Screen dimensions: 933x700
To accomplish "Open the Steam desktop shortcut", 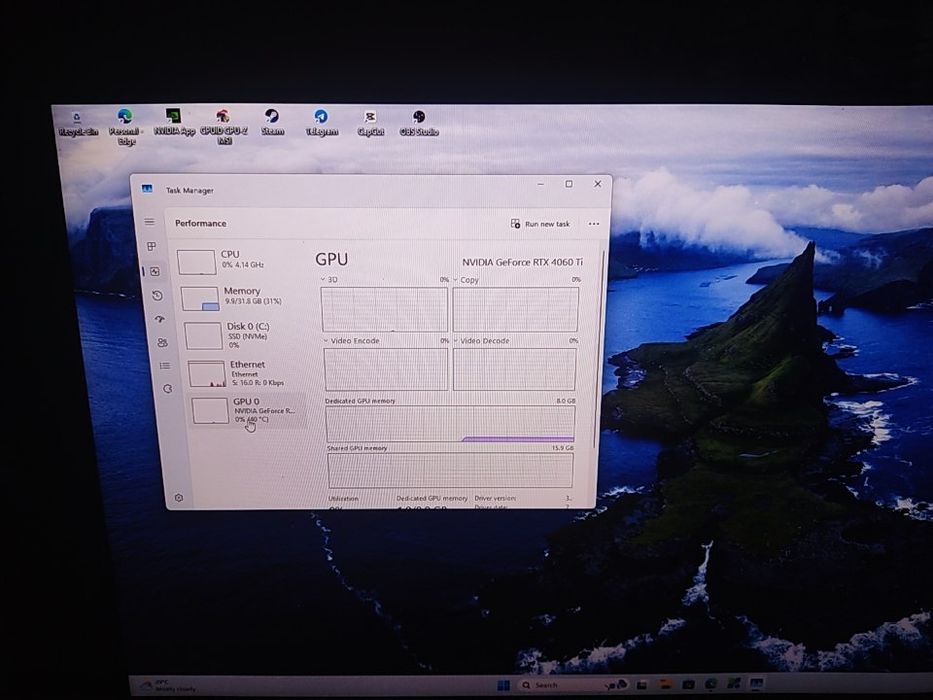I will (x=272, y=122).
